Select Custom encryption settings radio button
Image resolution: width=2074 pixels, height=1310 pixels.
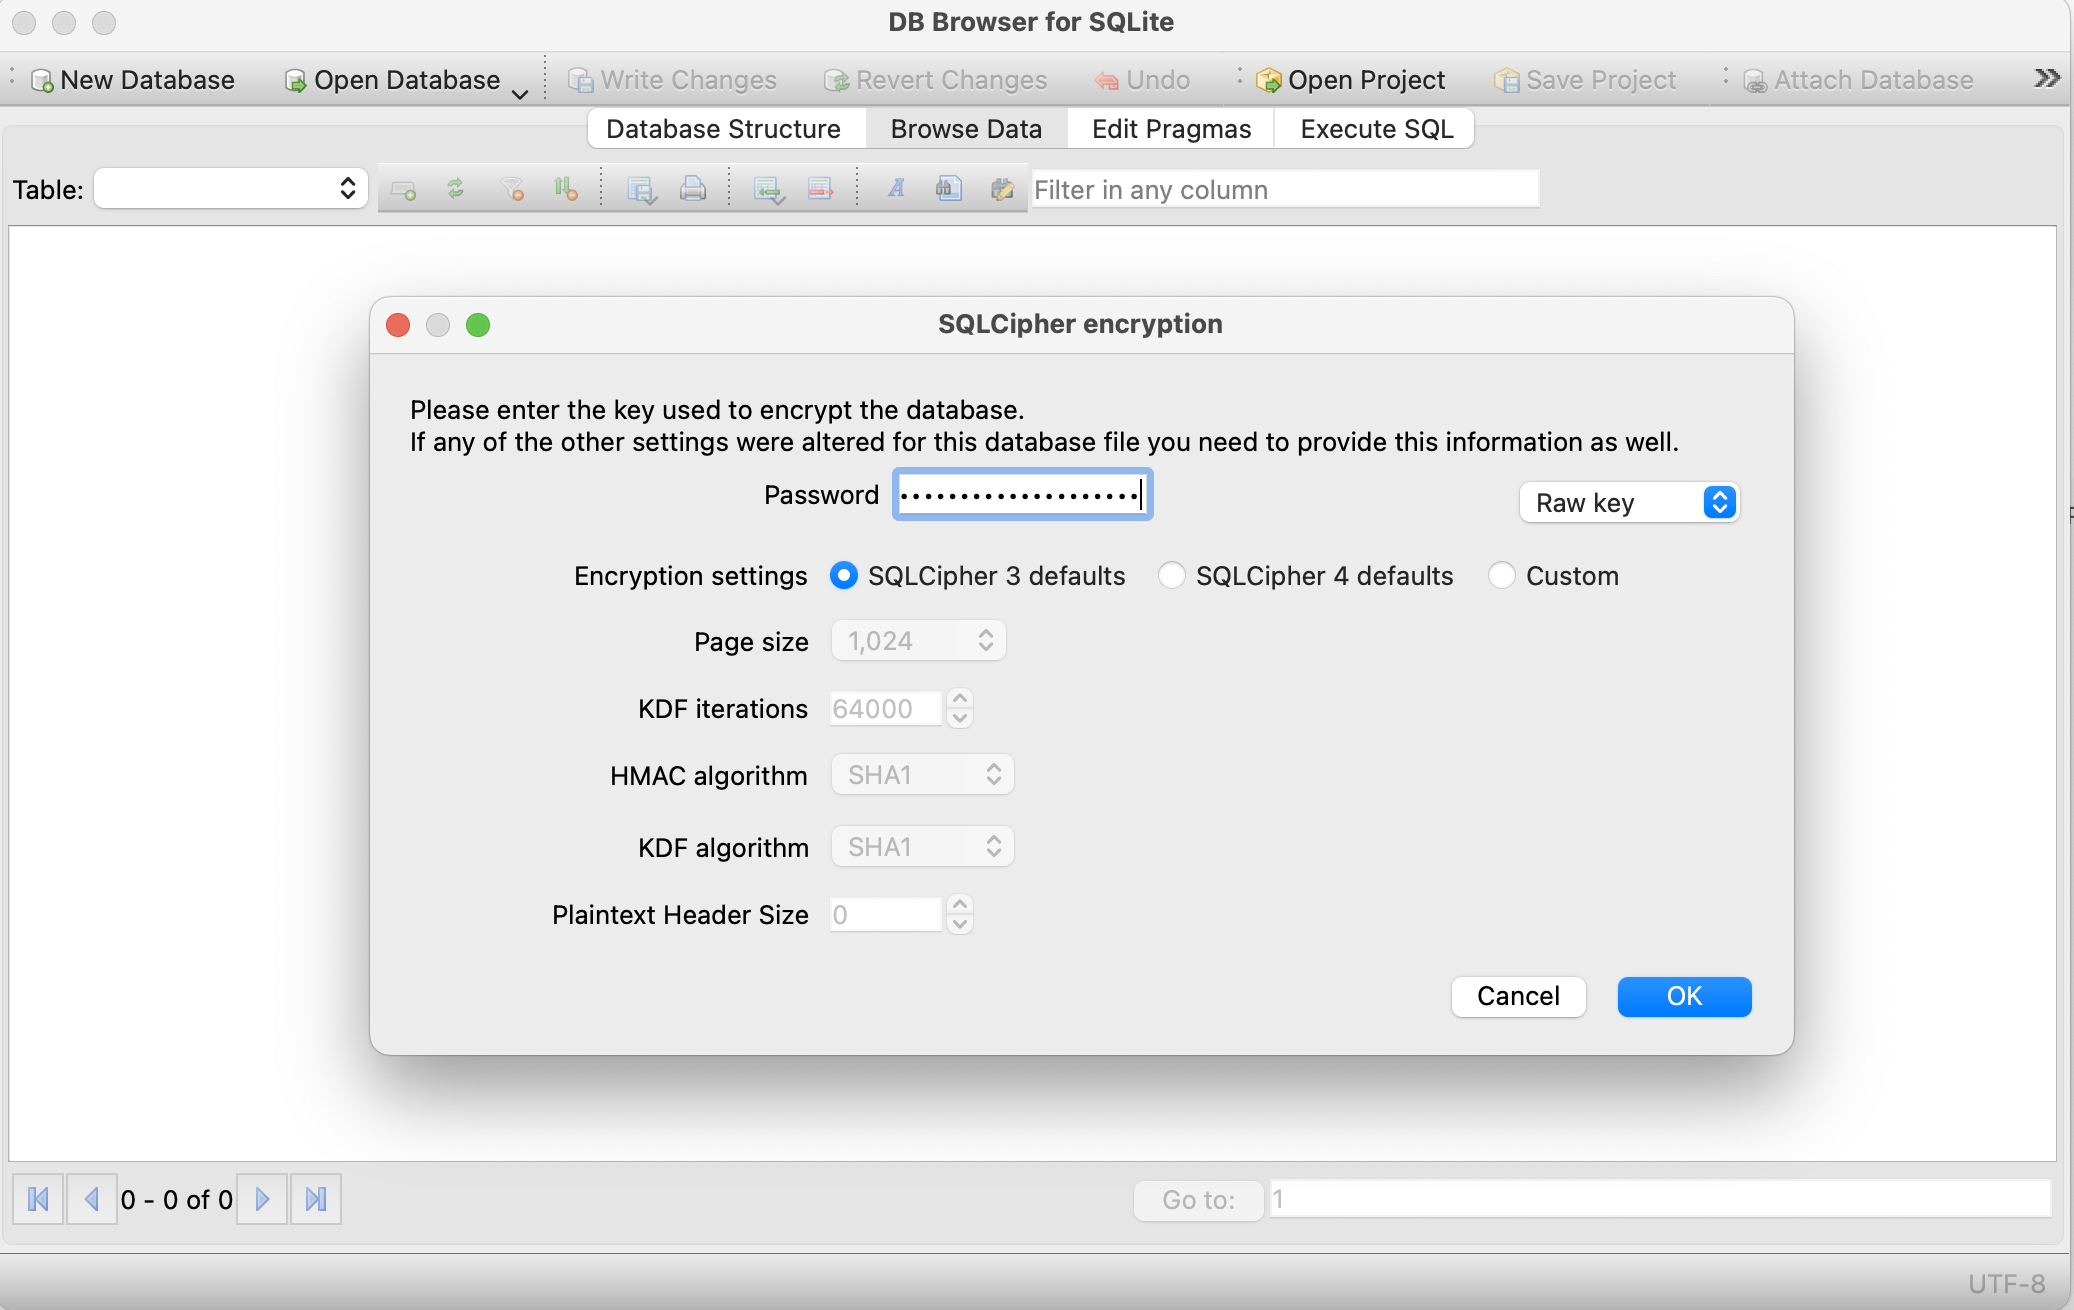pos(1502,575)
